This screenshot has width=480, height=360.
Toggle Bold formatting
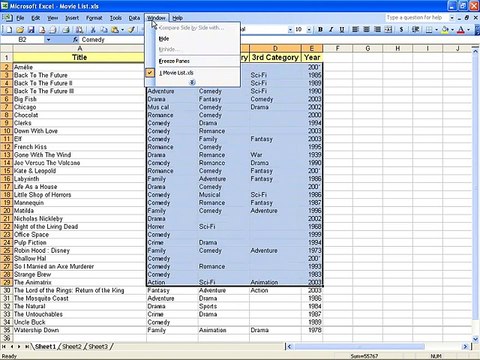[x=320, y=30]
